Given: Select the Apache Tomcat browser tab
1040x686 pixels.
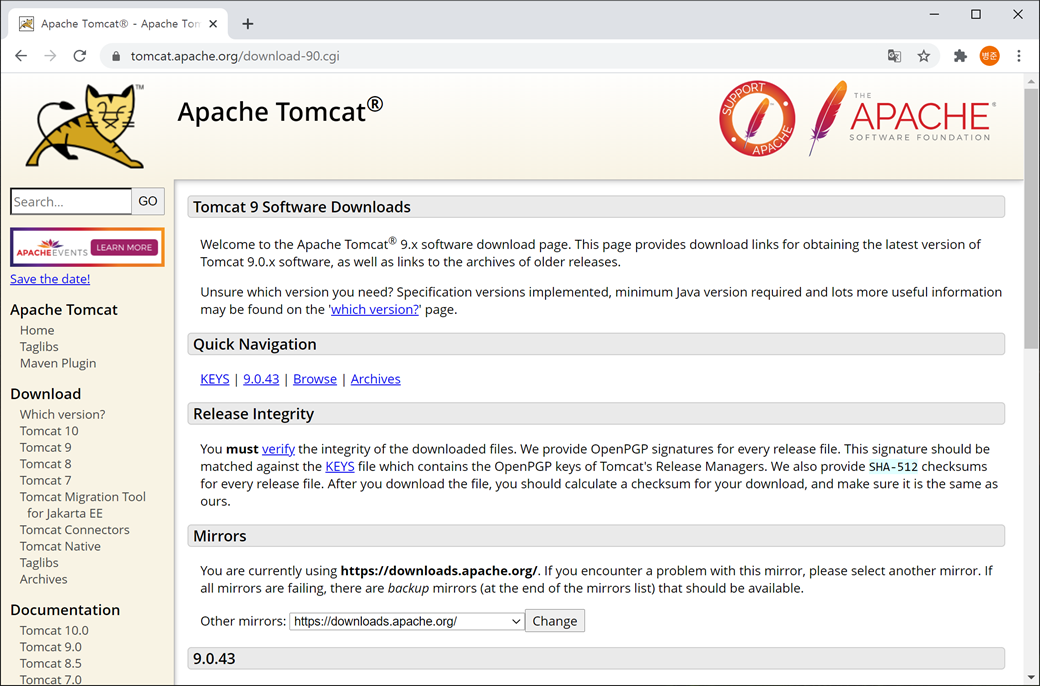Looking at the screenshot, I should [x=118, y=24].
